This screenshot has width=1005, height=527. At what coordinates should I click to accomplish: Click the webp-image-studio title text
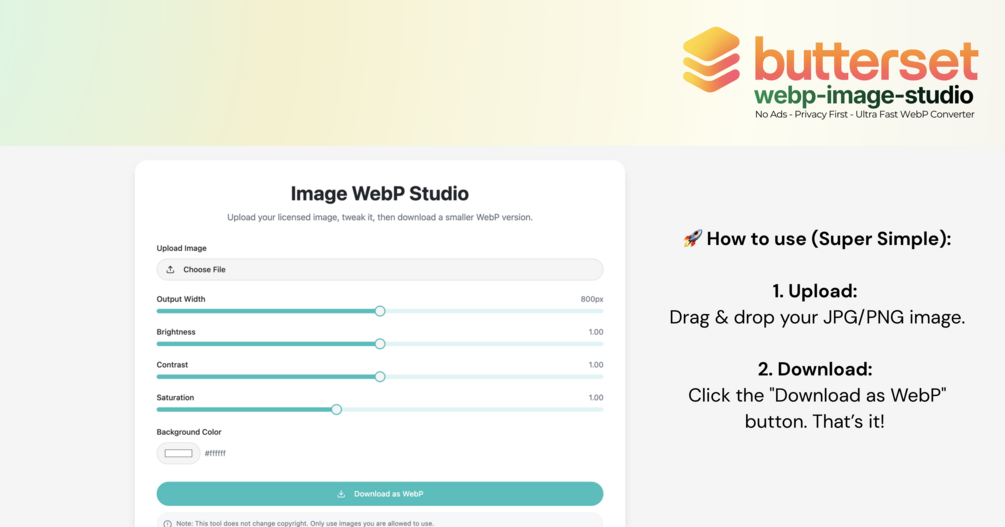click(x=864, y=96)
